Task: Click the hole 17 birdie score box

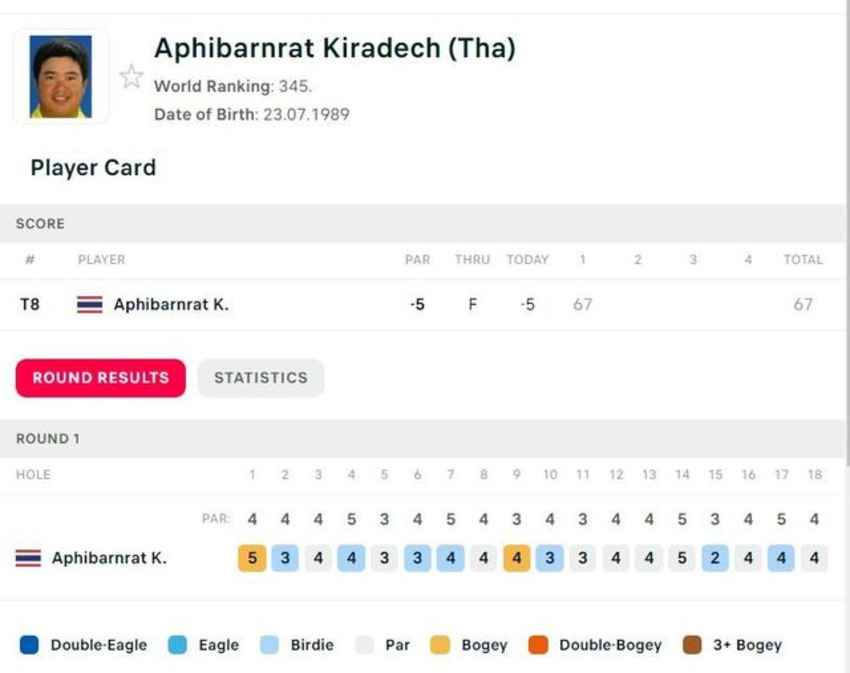Action: click(x=781, y=558)
